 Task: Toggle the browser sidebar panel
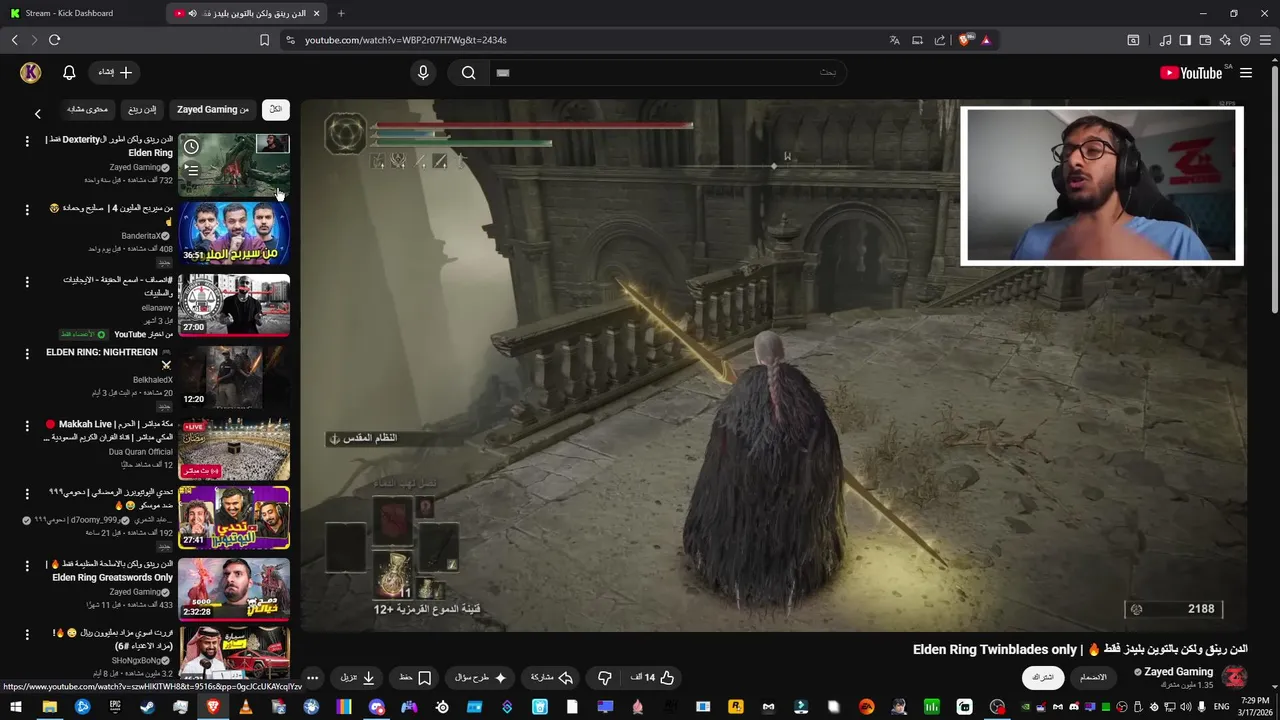pyautogui.click(x=1185, y=40)
